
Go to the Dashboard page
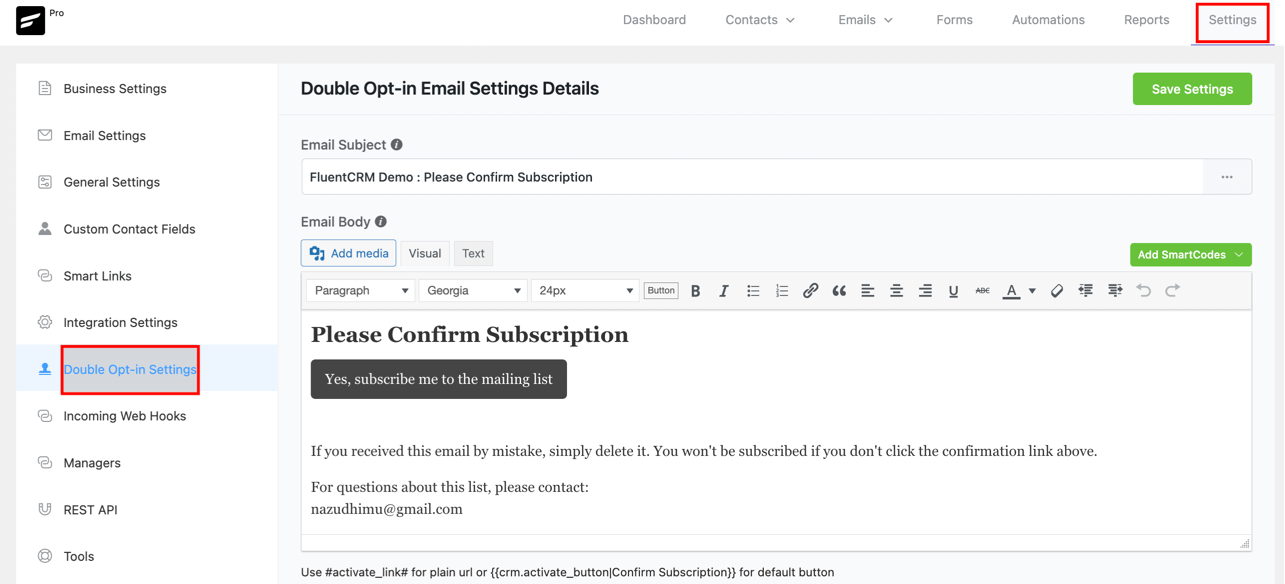654,20
